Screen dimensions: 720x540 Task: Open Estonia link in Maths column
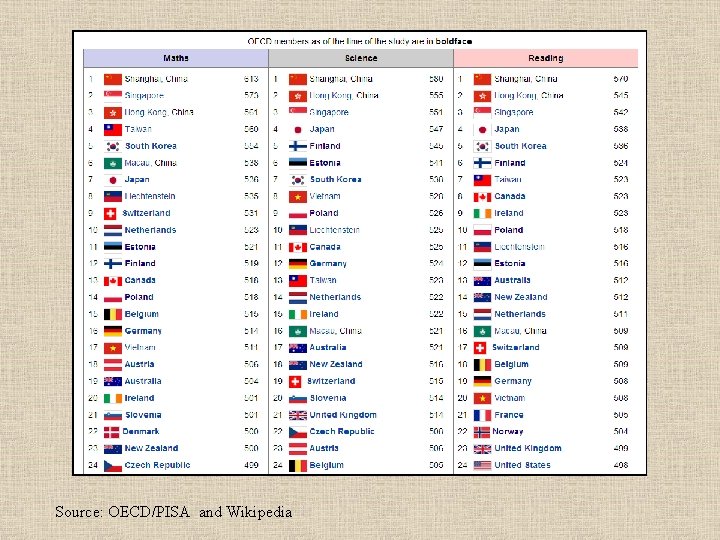tap(140, 247)
